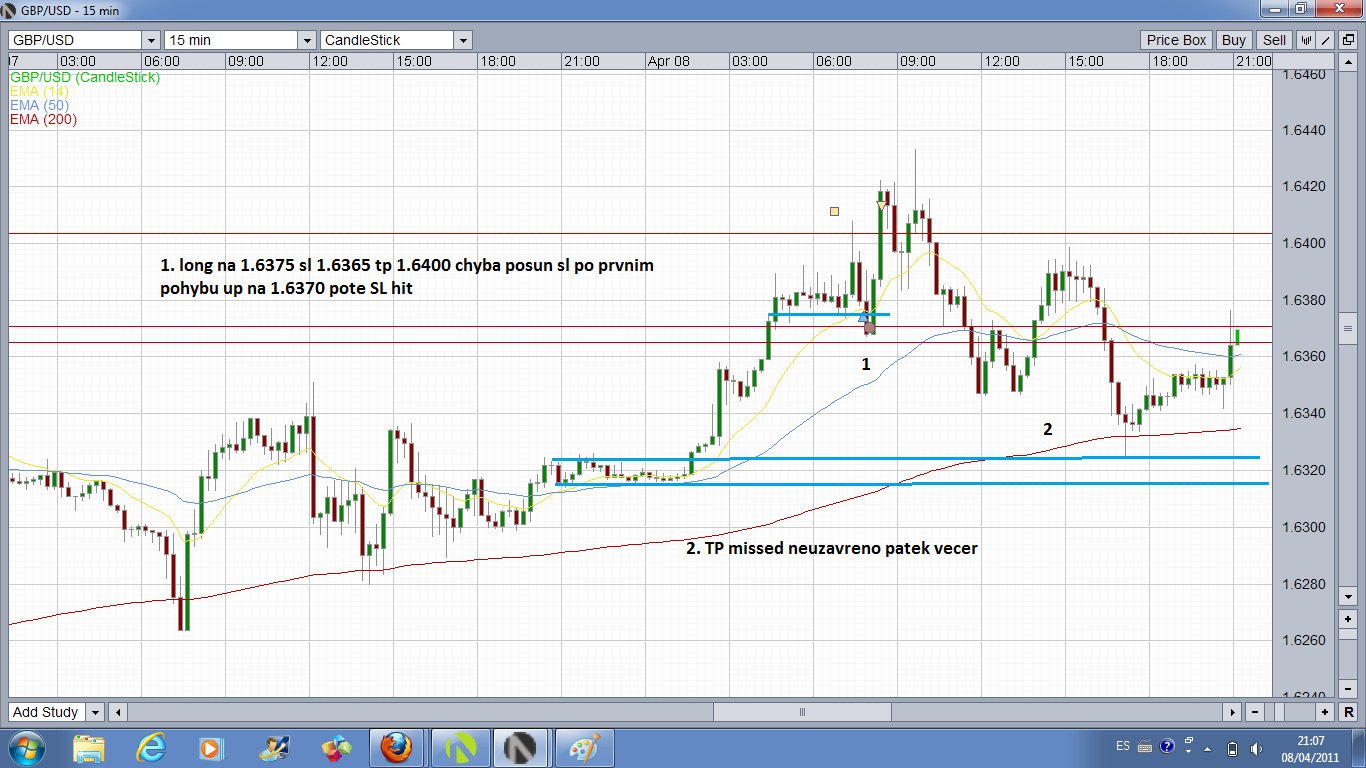Screen dimensions: 1366x768
Task: Click the green N trading app icon
Action: pyautogui.click(x=459, y=747)
